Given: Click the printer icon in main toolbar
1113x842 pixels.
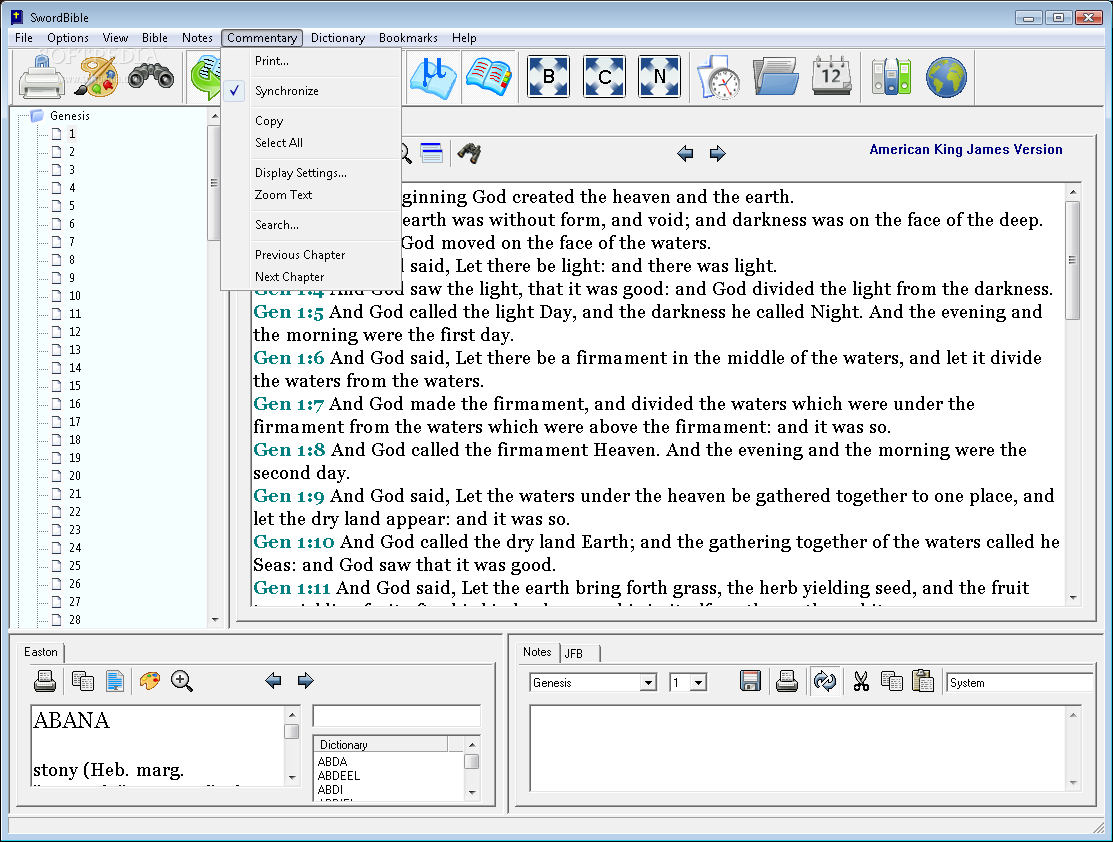Looking at the screenshot, I should coord(41,77).
